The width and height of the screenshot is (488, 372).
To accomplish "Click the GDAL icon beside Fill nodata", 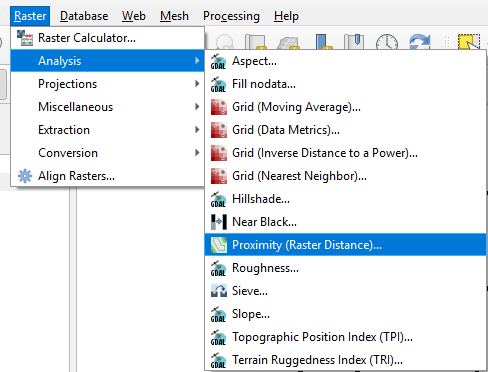I will tap(218, 84).
